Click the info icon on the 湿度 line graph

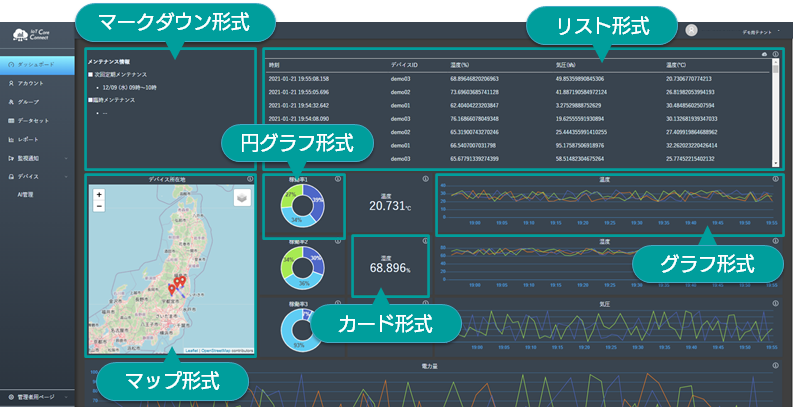point(775,241)
